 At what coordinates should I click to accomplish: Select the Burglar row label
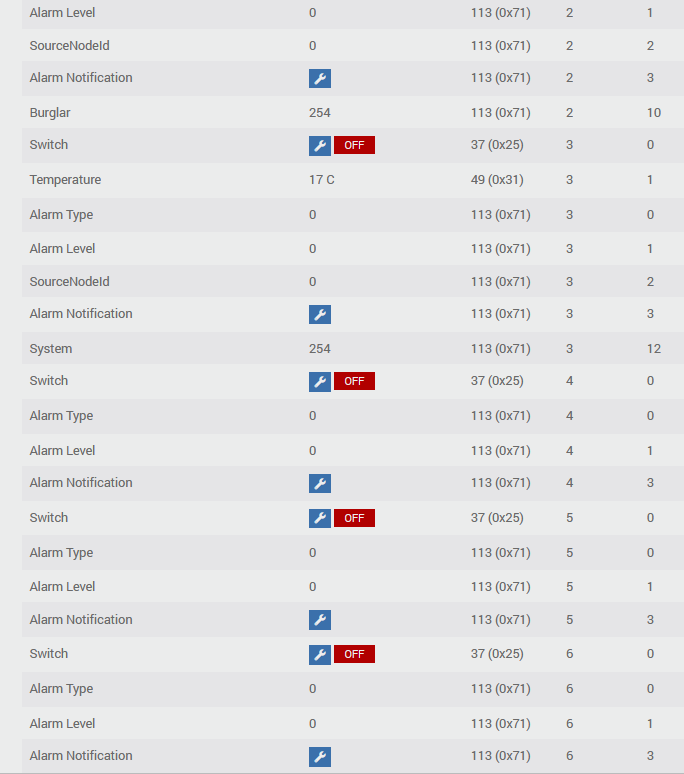[50, 113]
